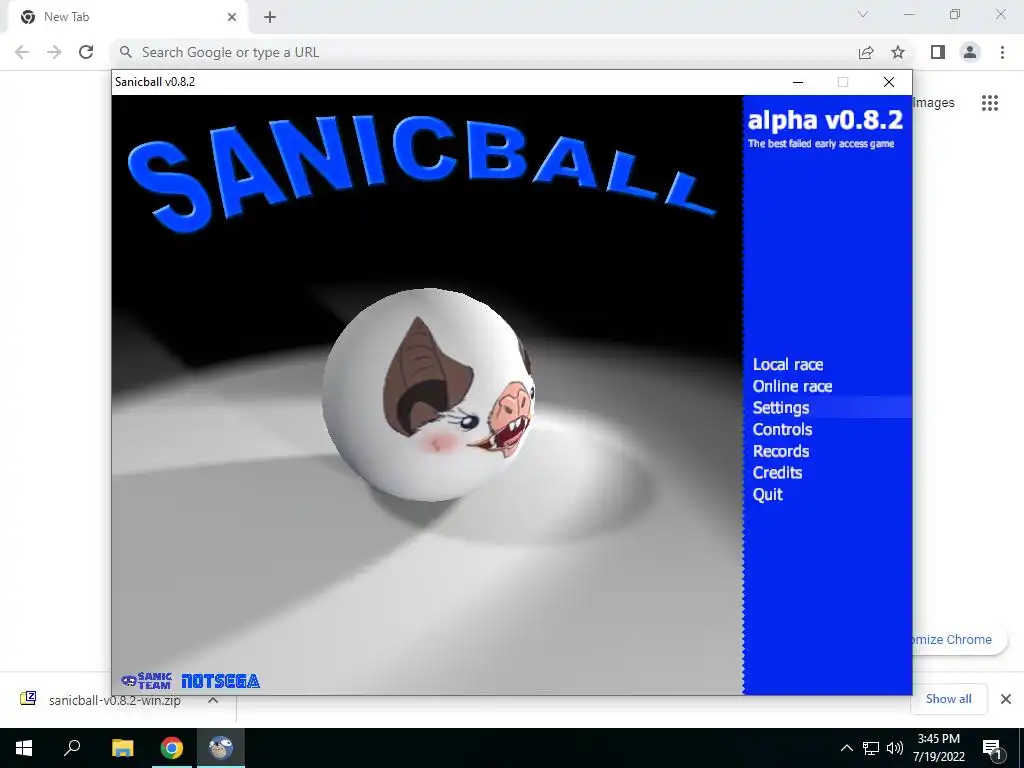Open the taskbar clock and date
The image size is (1024, 768).
click(938, 748)
